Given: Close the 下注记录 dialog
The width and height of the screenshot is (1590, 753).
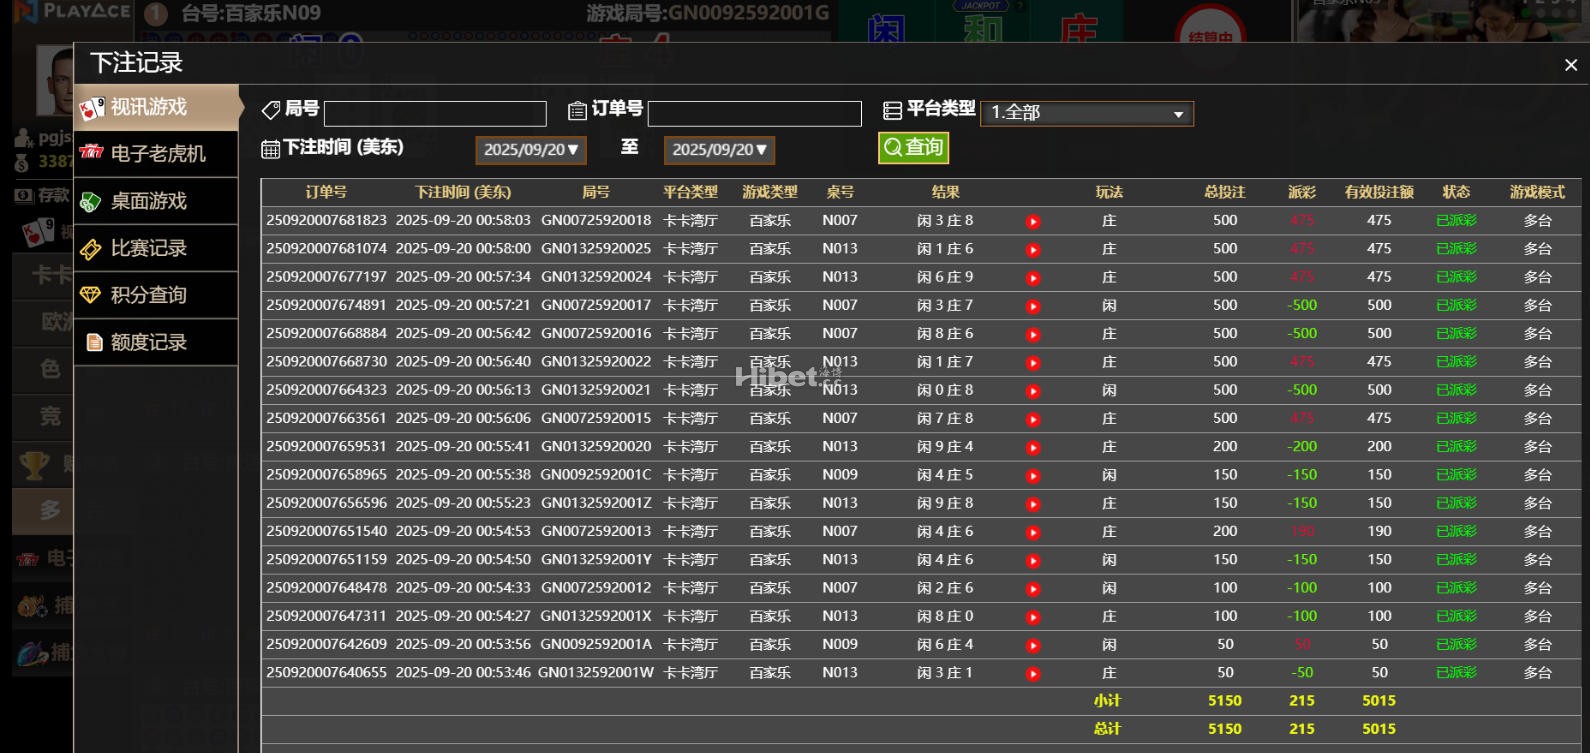Looking at the screenshot, I should click(1570, 65).
